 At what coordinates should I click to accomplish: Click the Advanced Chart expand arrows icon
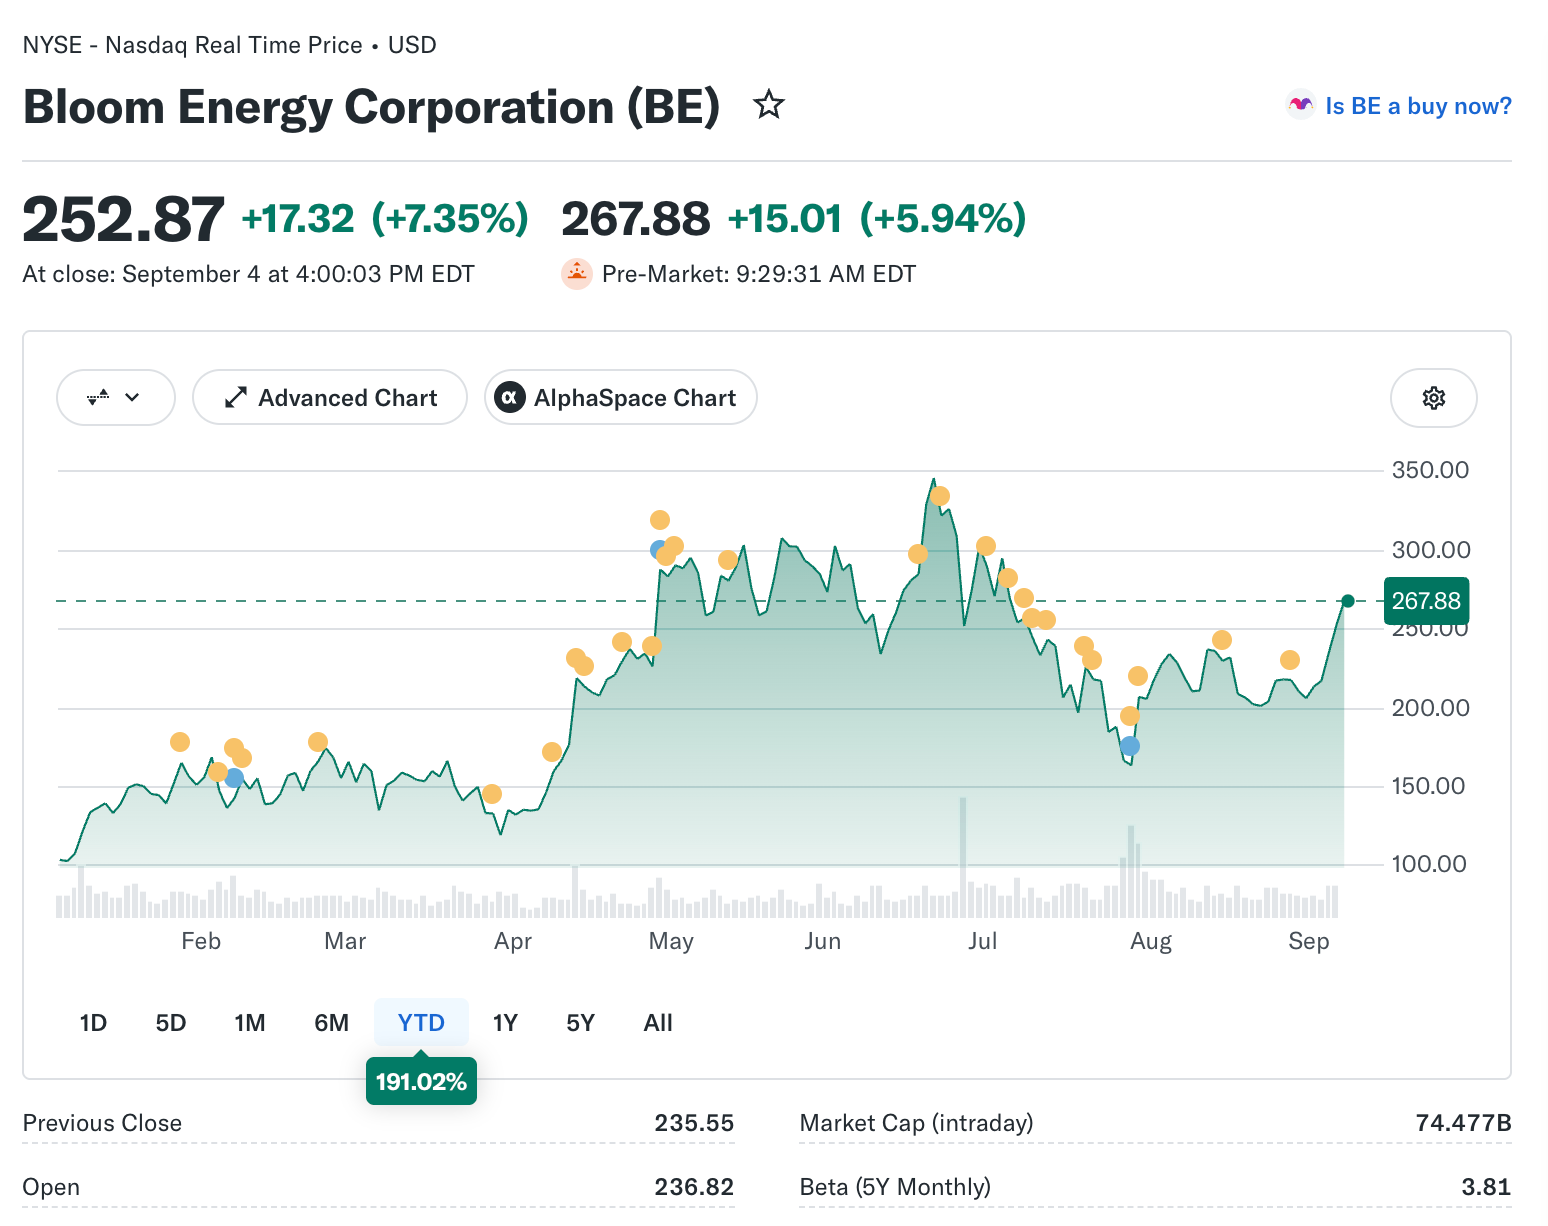pyautogui.click(x=235, y=398)
